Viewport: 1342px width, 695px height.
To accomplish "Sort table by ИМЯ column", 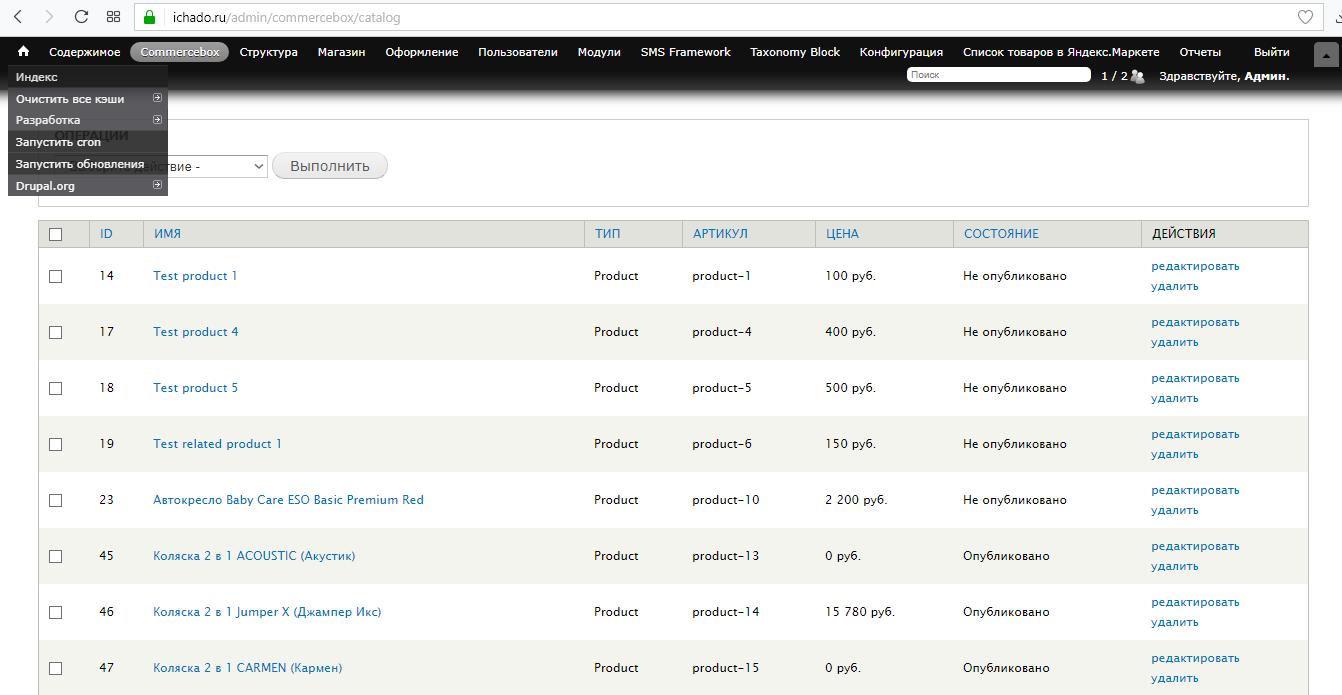I will coord(167,234).
